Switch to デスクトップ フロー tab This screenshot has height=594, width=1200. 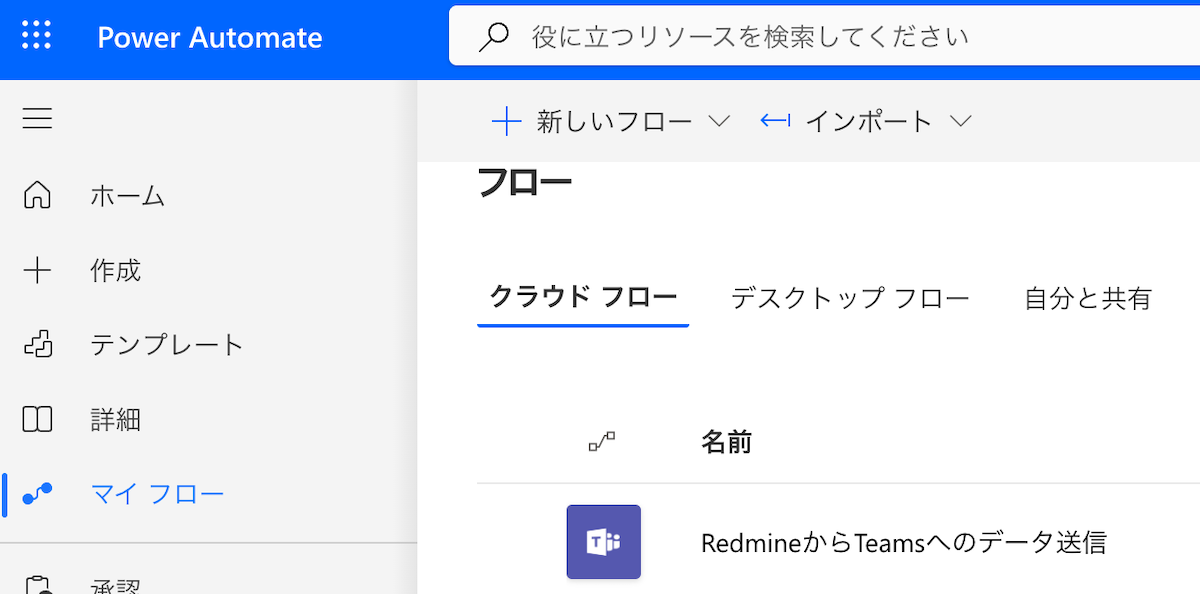(x=850, y=298)
